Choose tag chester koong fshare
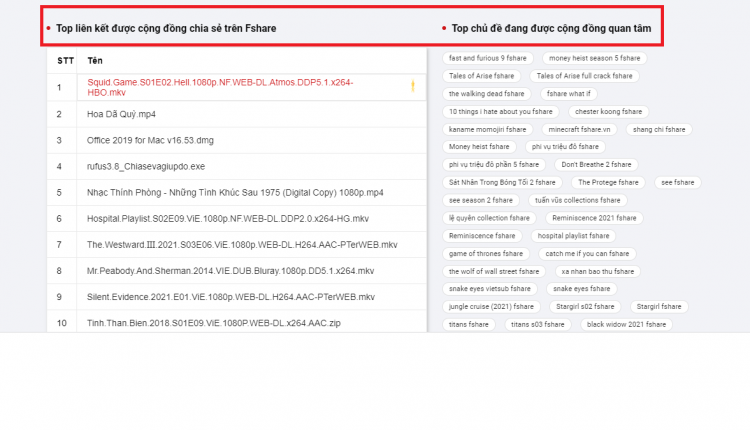 coord(608,111)
